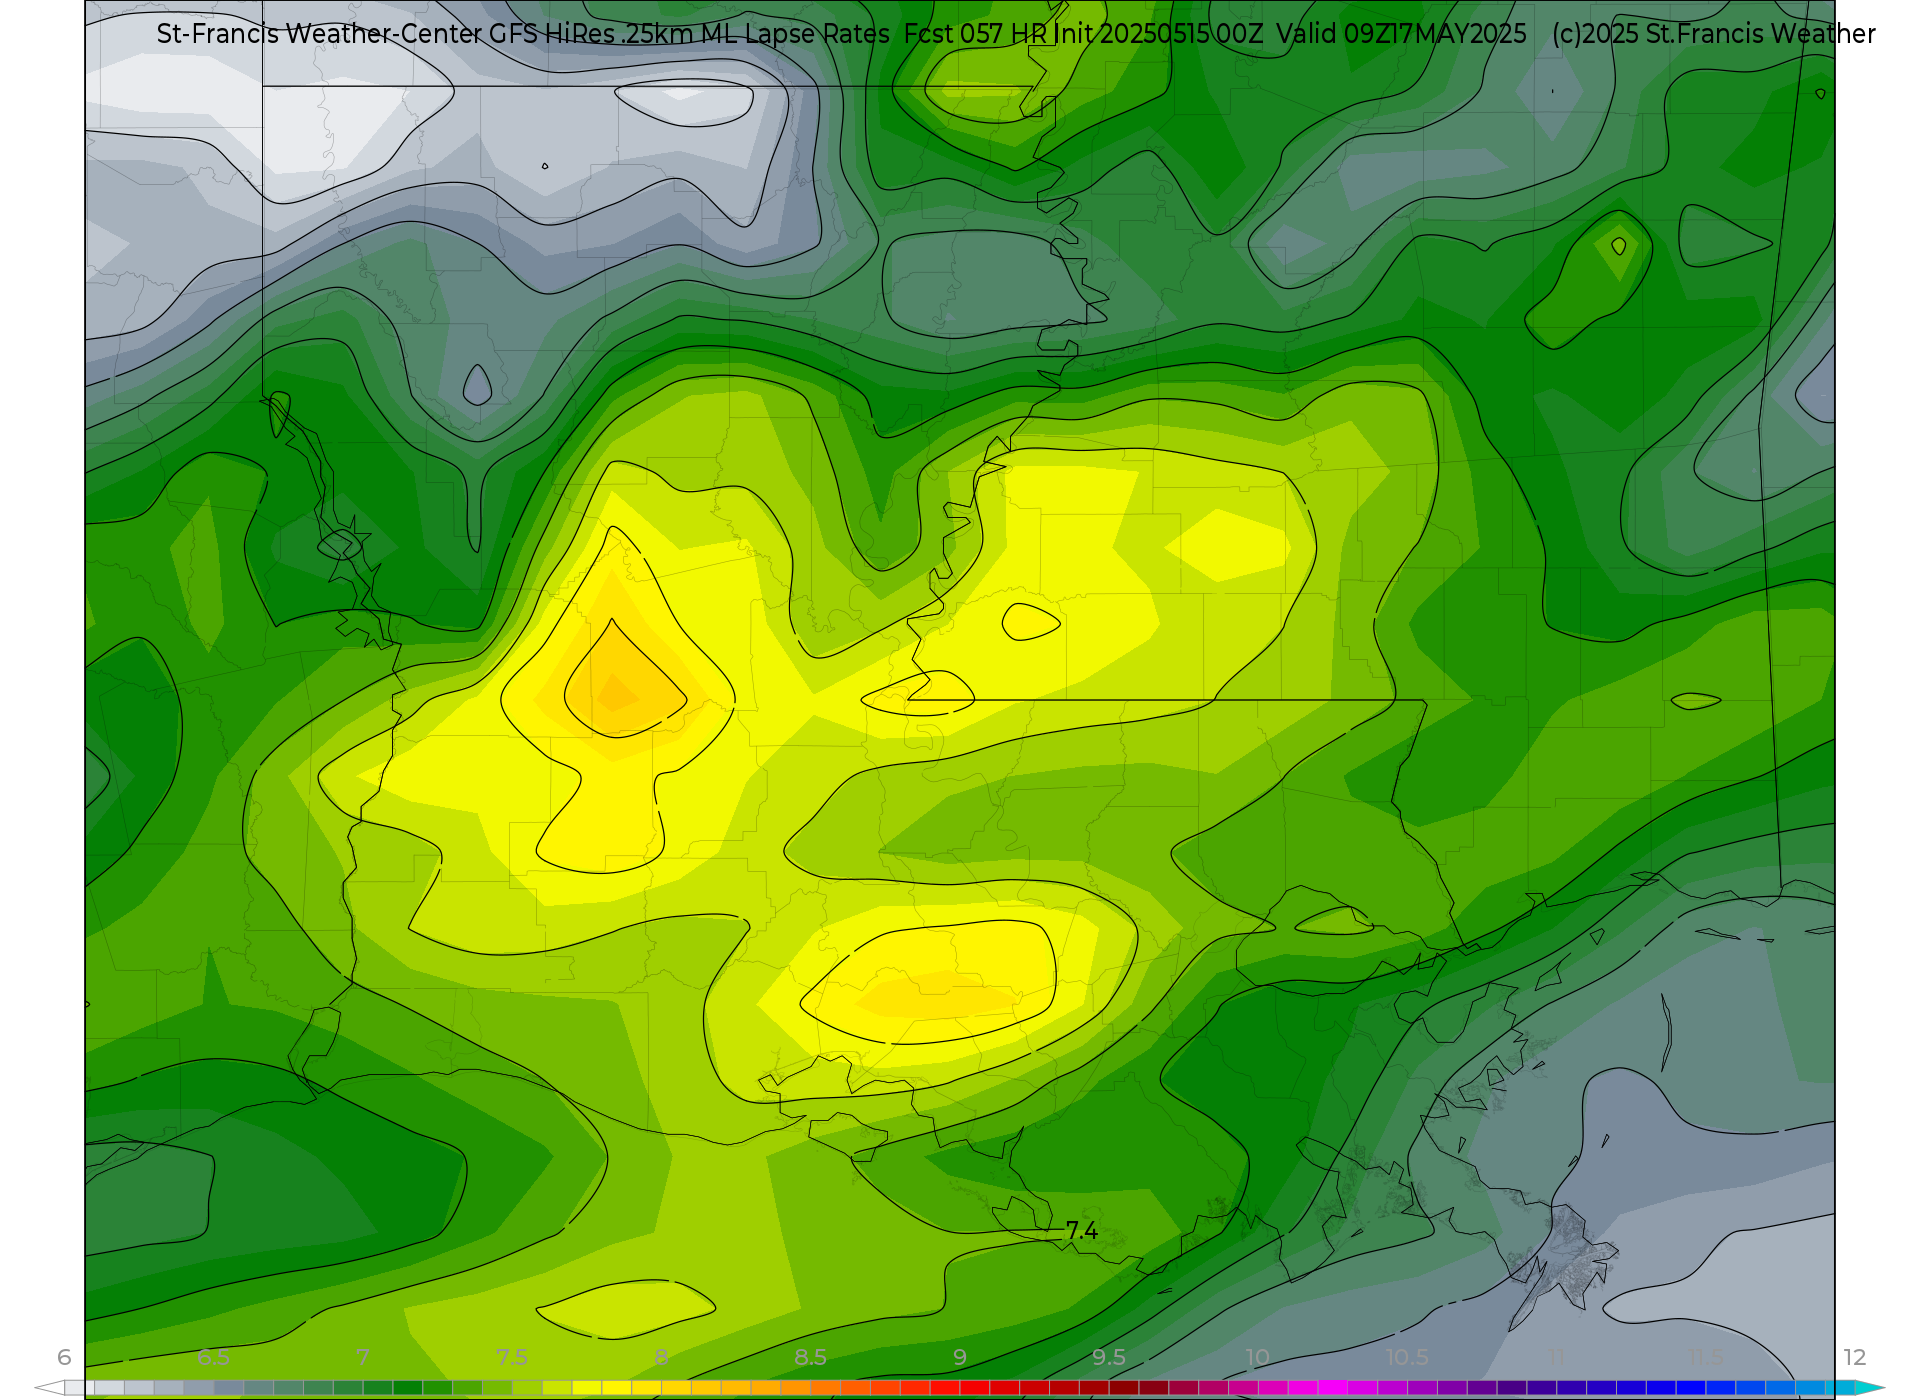Click the 7.4 contour label
The width and height of the screenshot is (1920, 1400).
click(1082, 1231)
